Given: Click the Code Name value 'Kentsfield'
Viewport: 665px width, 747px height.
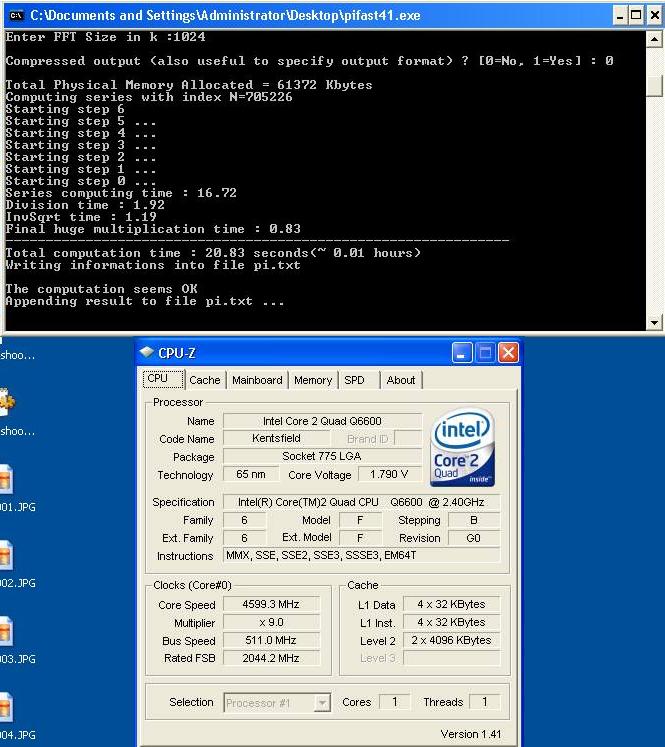Looking at the screenshot, I should coord(276,438).
